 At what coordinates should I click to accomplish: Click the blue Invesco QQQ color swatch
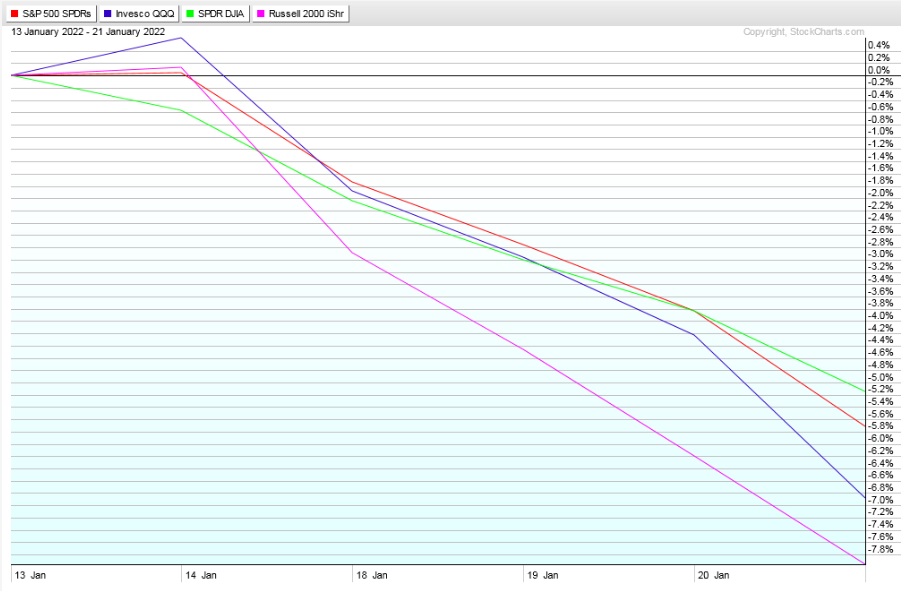pyautogui.click(x=107, y=13)
